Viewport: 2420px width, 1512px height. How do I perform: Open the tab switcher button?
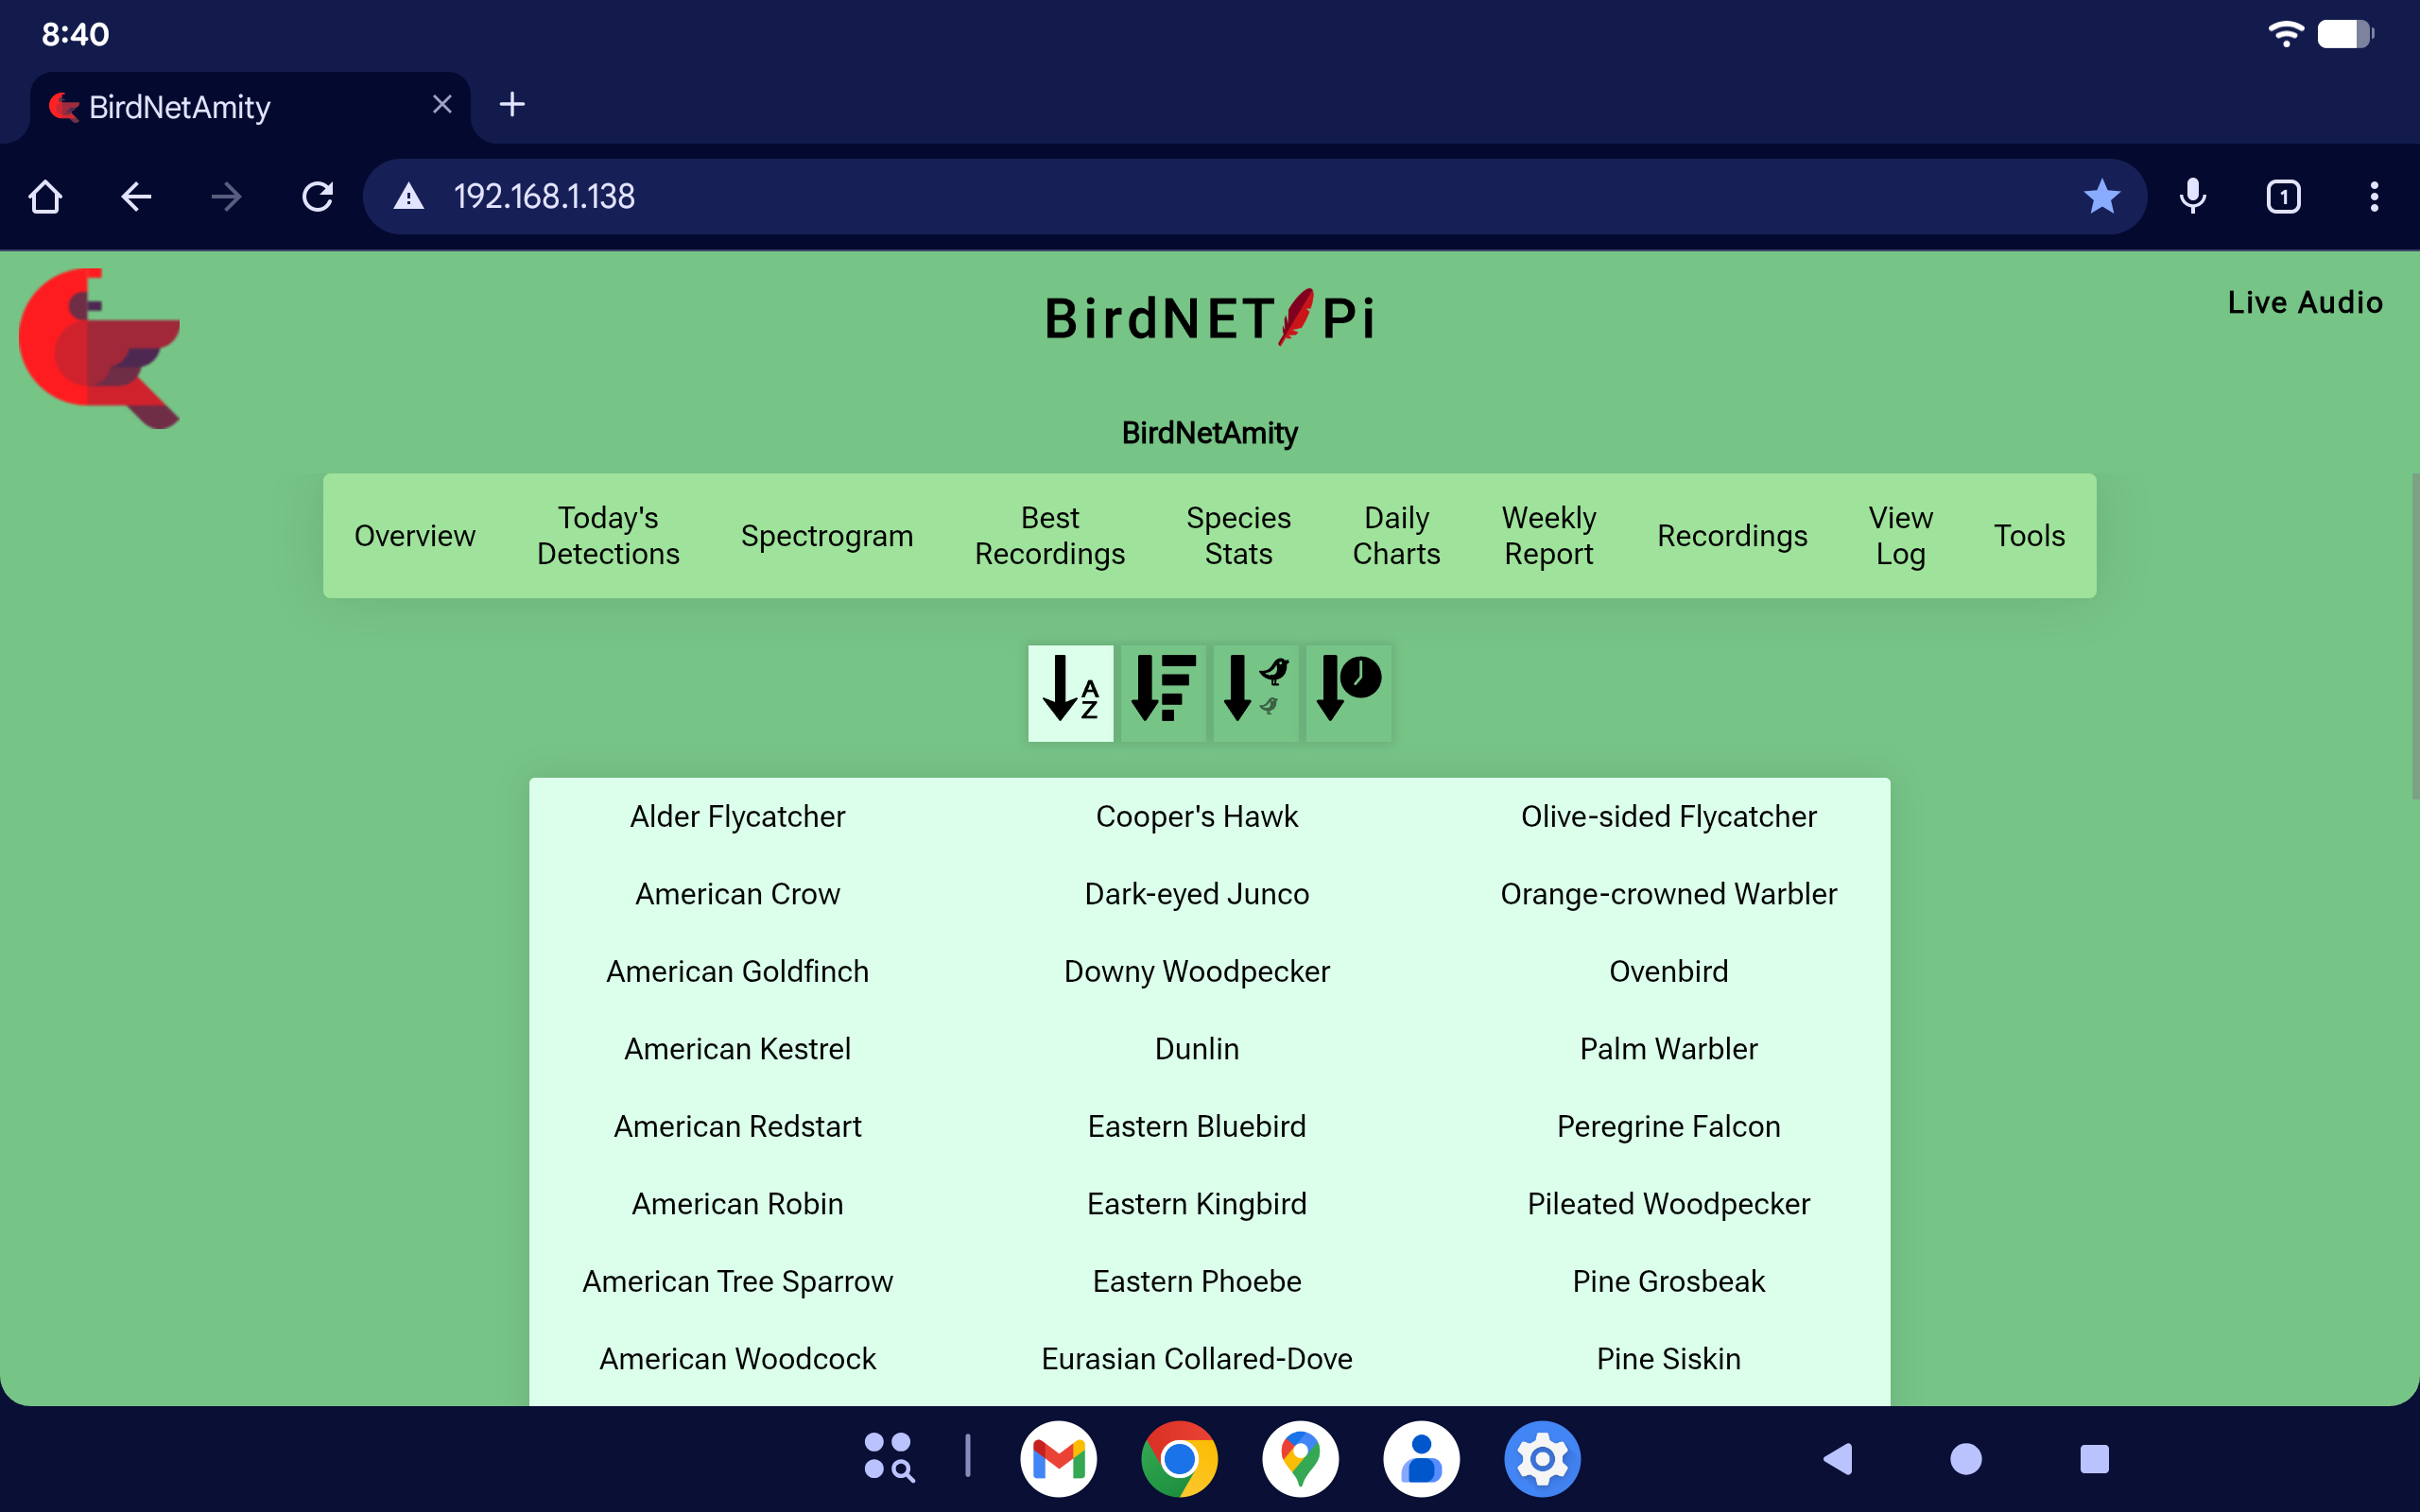point(2283,196)
